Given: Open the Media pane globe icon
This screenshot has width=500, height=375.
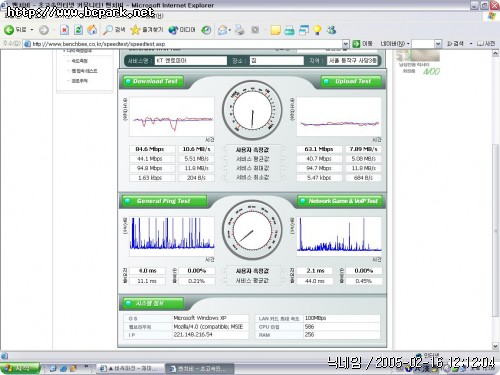Looking at the screenshot, I should click(173, 30).
